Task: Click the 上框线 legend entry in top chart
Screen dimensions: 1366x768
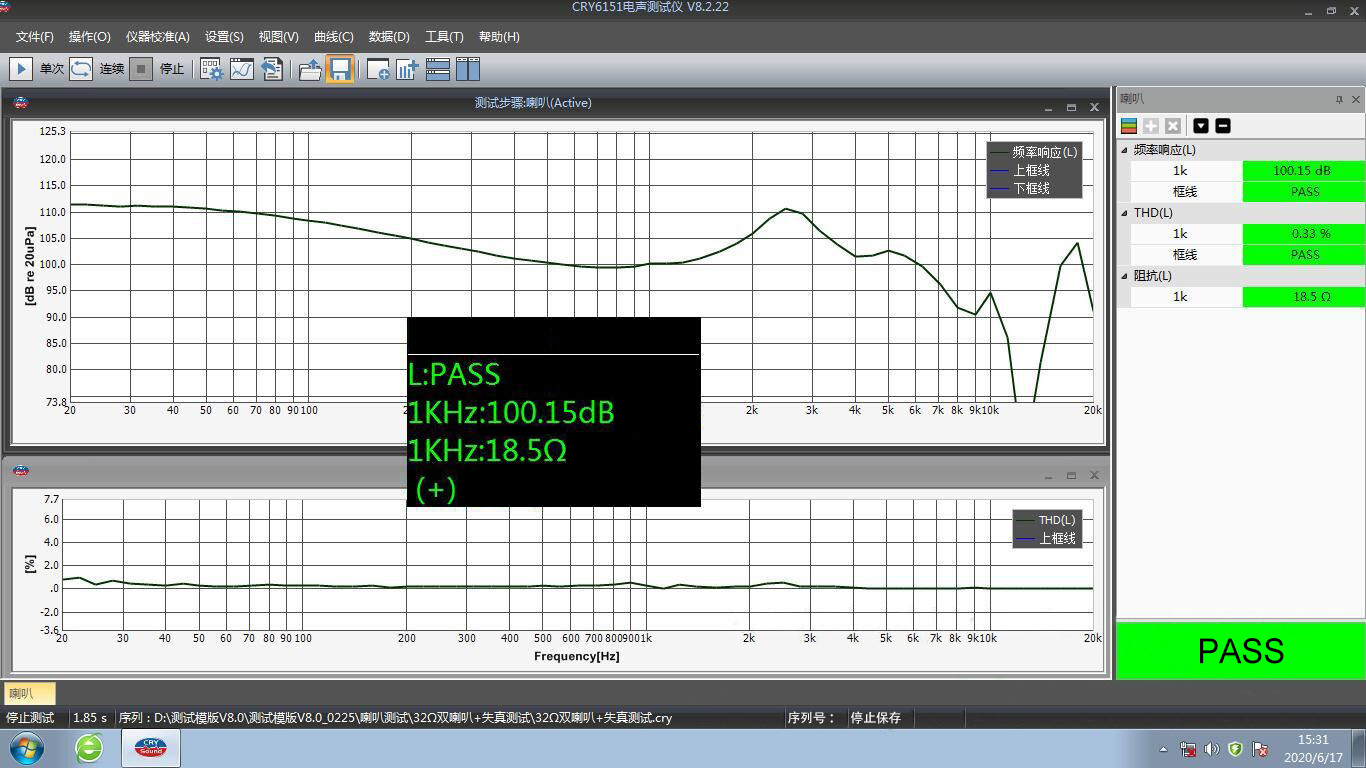Action: pyautogui.click(x=1020, y=170)
